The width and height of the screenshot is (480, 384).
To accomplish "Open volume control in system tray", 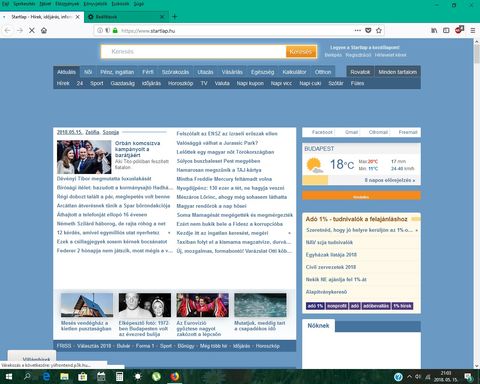I will point(418,377).
